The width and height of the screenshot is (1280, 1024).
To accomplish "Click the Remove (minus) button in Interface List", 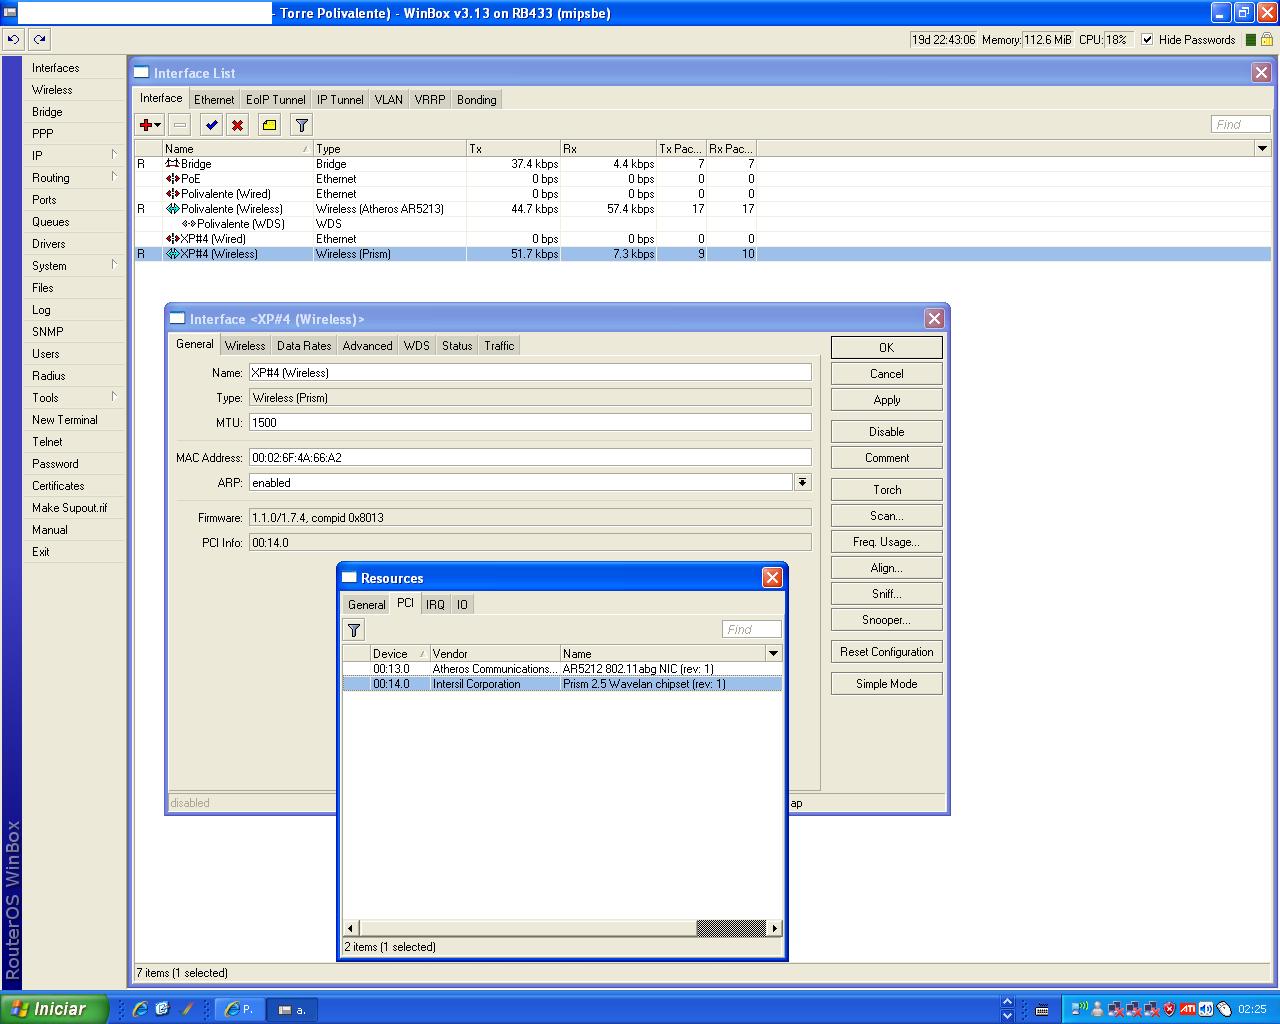I will tap(180, 125).
